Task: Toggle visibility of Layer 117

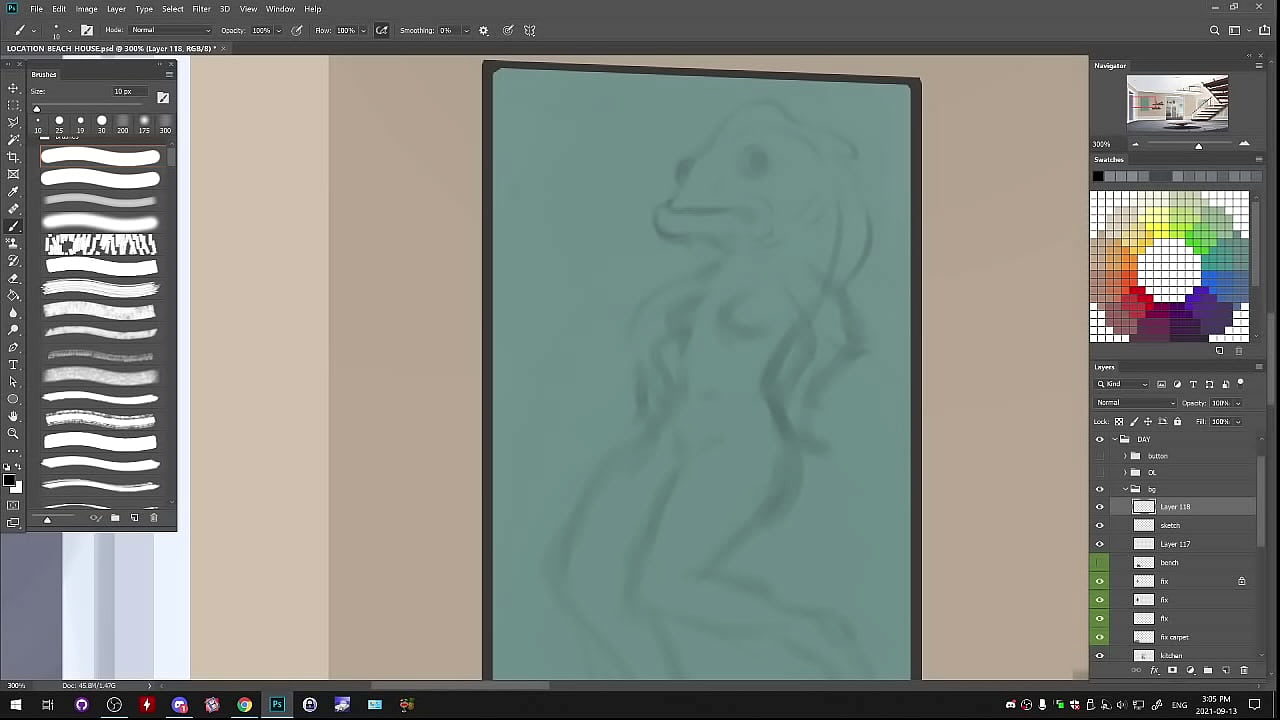Action: pyautogui.click(x=1100, y=544)
